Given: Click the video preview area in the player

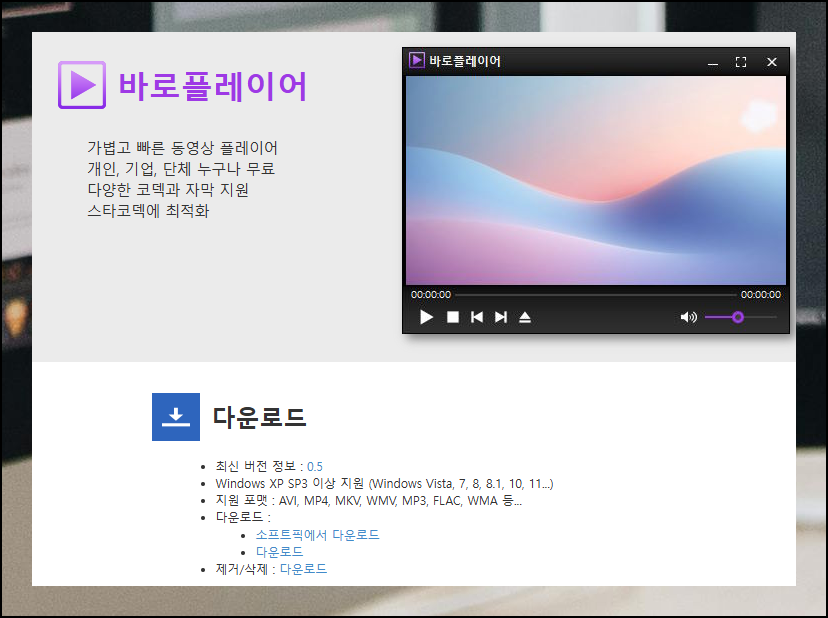Looking at the screenshot, I should [596, 180].
